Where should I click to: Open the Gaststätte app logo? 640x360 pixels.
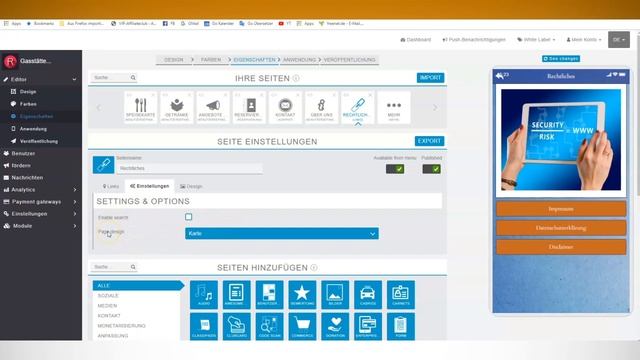(x=10, y=61)
